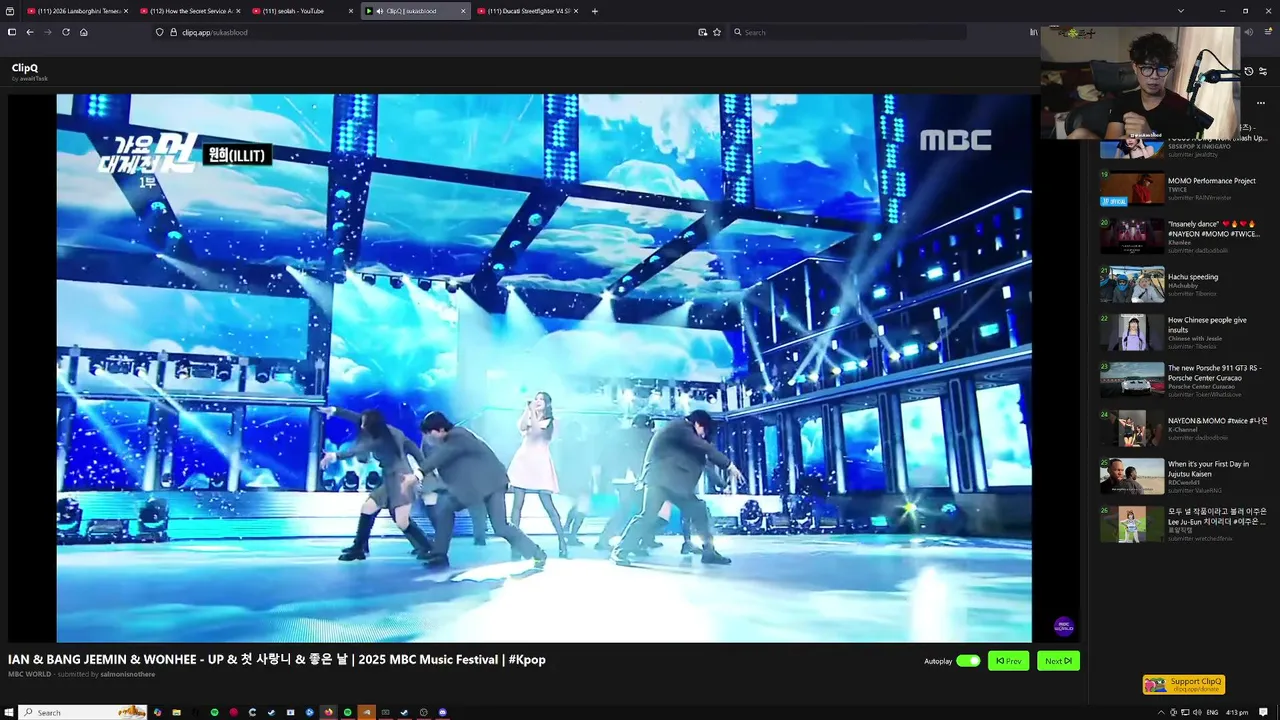The height and width of the screenshot is (720, 1280).
Task: Close the ClipQ | sukasblood tab
Action: click(463, 11)
